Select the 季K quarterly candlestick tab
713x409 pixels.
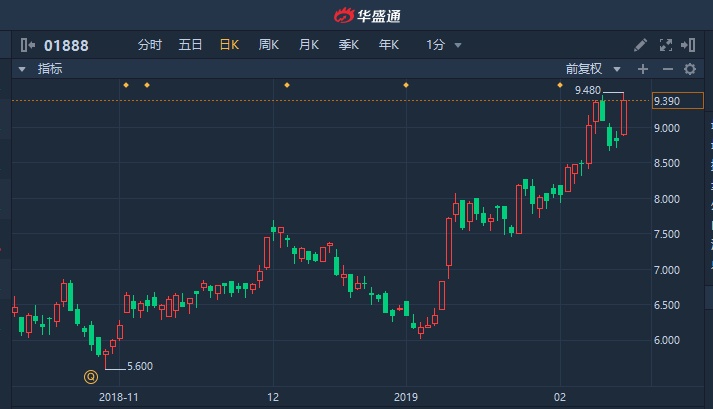pyautogui.click(x=349, y=45)
